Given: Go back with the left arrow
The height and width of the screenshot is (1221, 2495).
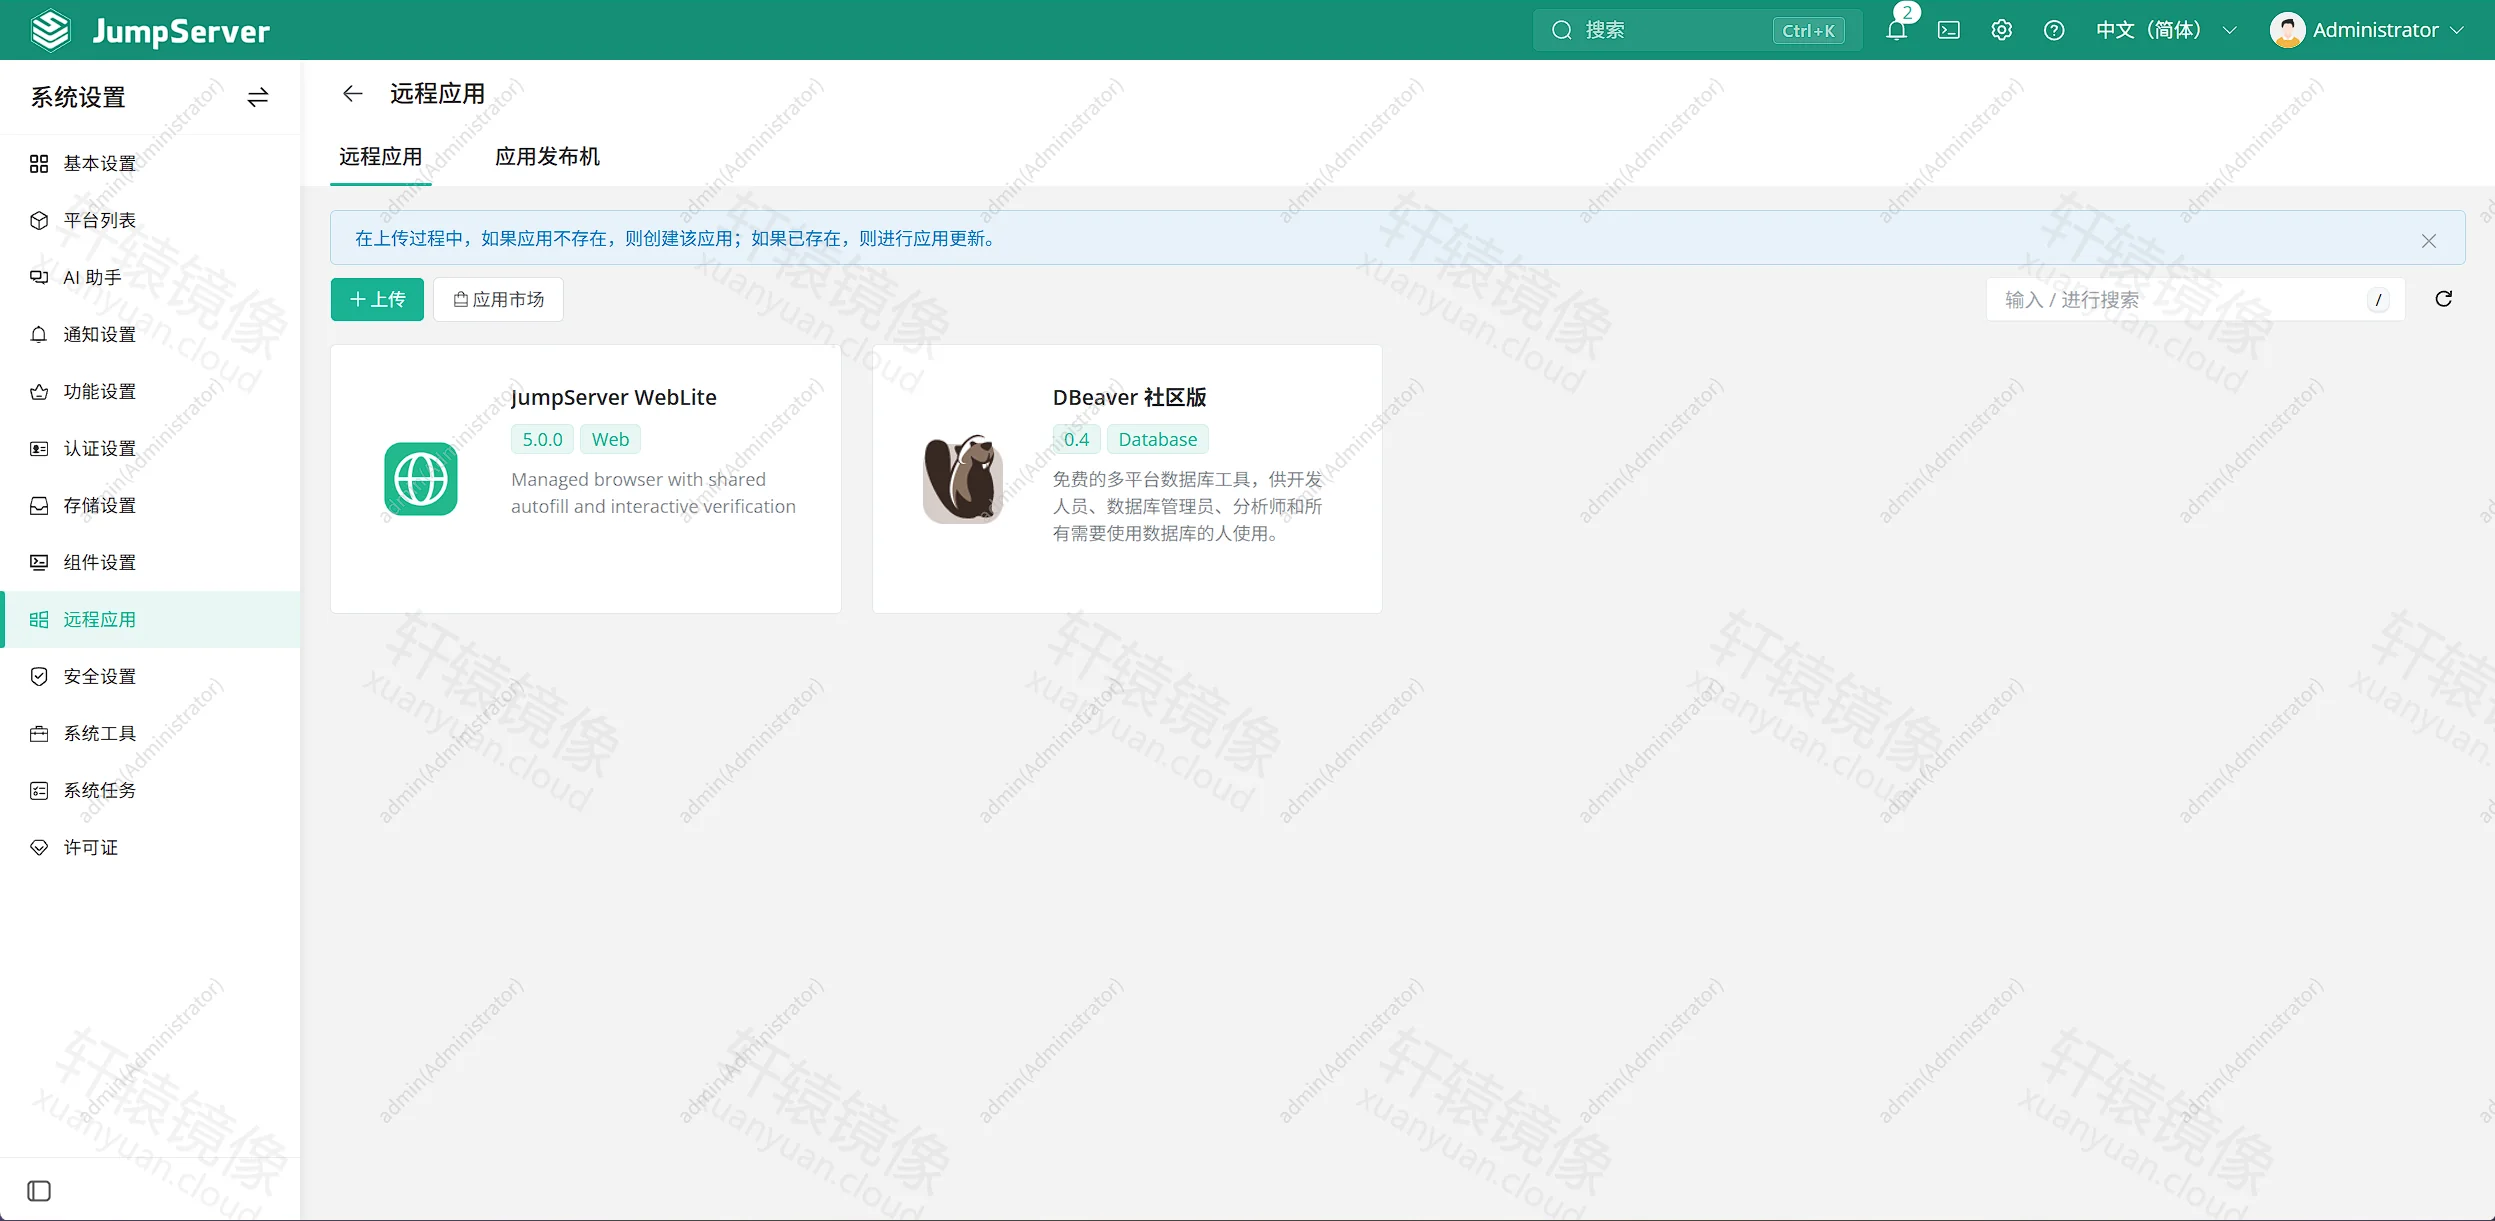Looking at the screenshot, I should 352,93.
